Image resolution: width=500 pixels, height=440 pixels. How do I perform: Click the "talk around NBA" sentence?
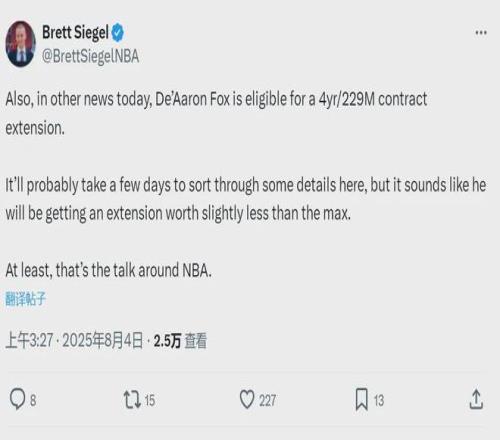[108, 270]
